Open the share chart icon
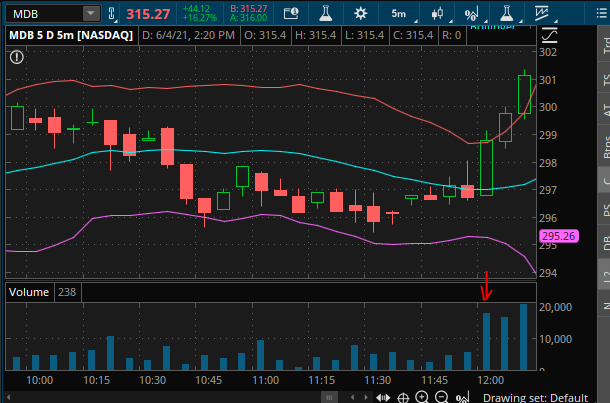This screenshot has height=403, width=610. (x=291, y=14)
